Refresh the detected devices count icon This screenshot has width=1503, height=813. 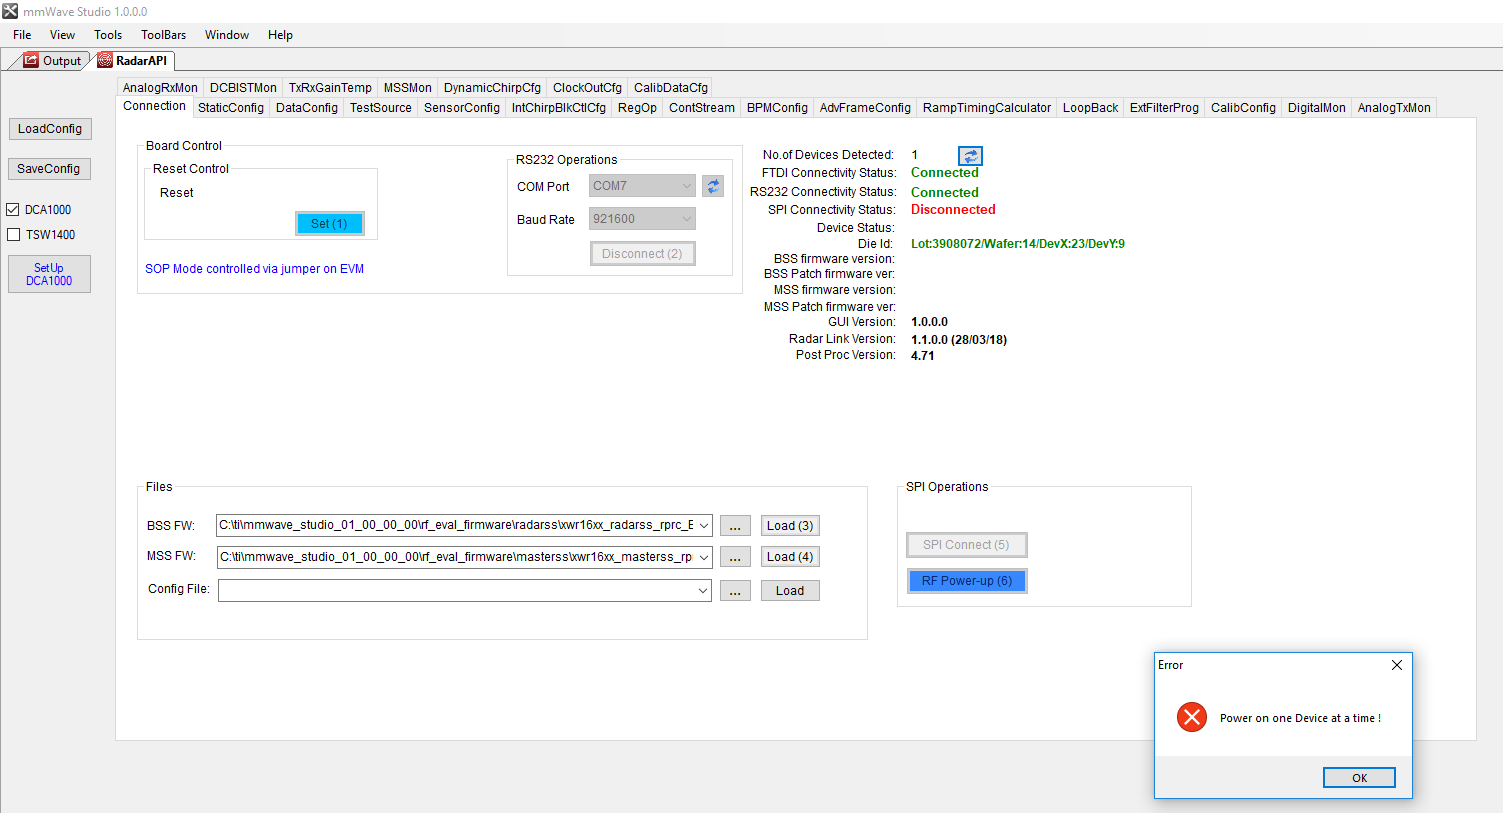tap(970, 156)
